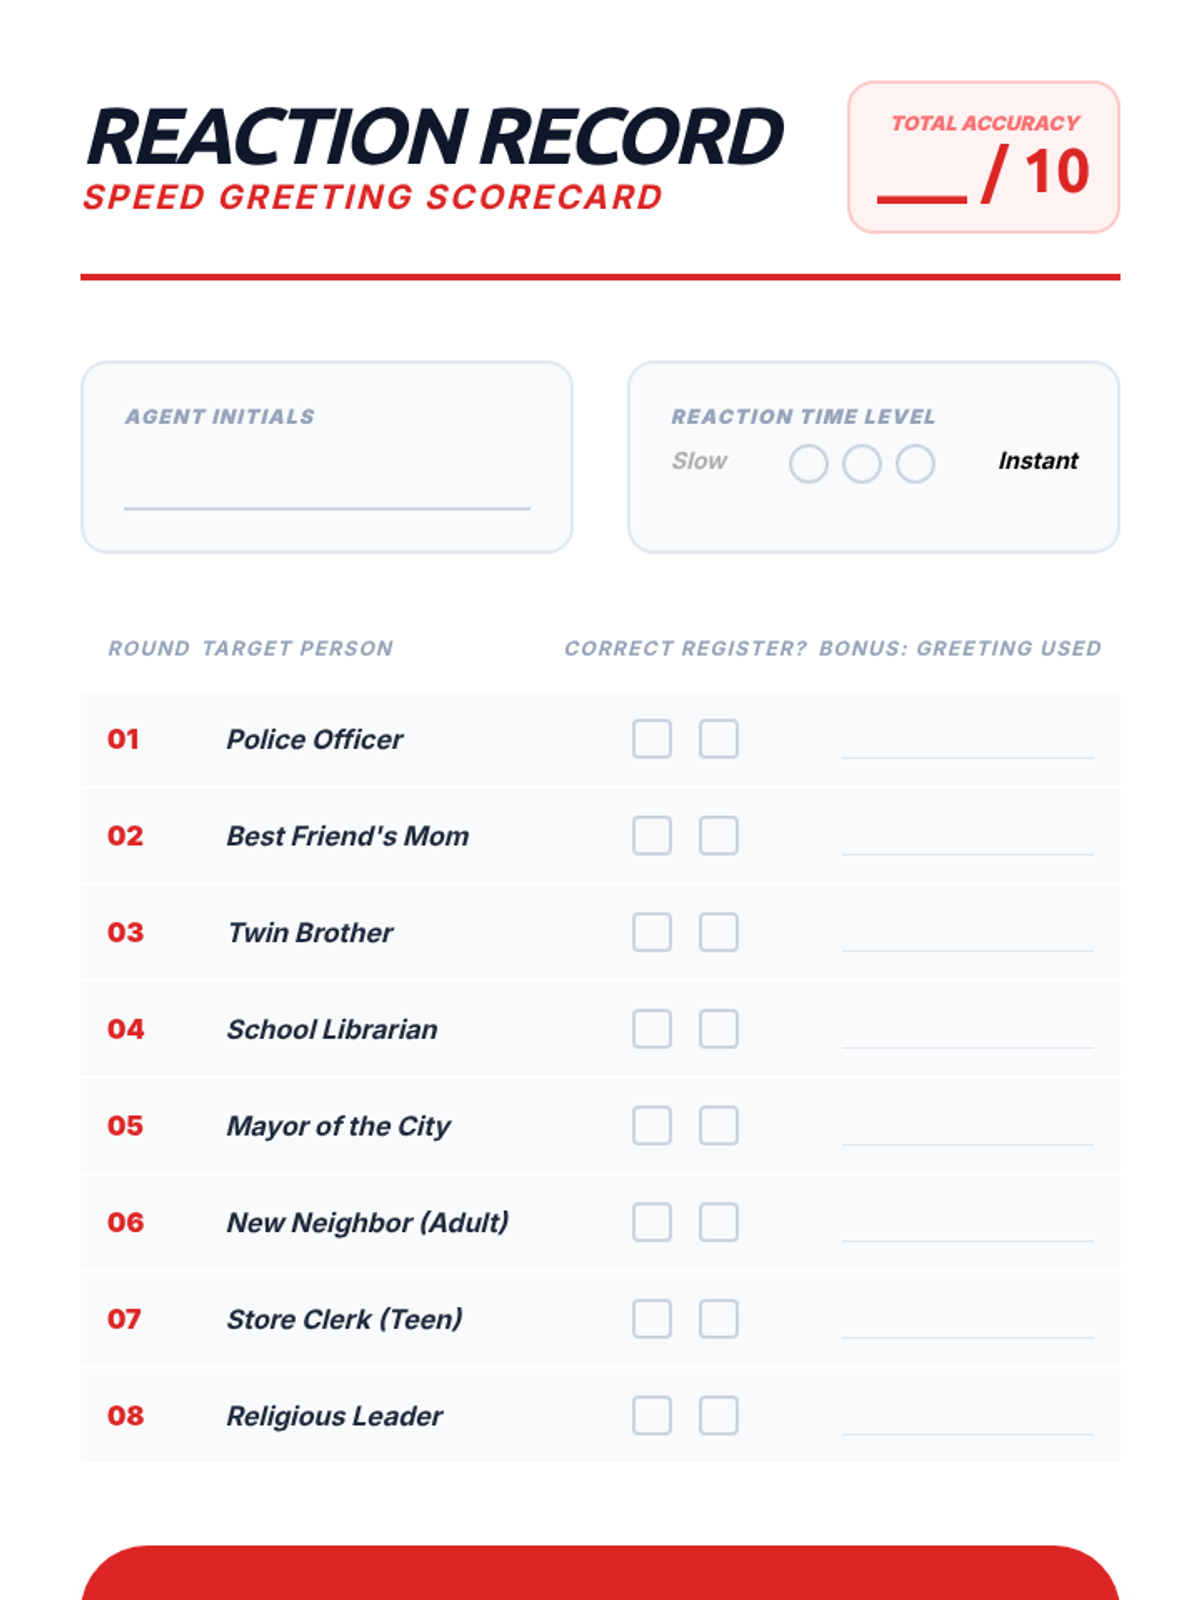Tick first checkbox for Religious Leader
Screen dimensions: 1200x1600
(652, 1416)
